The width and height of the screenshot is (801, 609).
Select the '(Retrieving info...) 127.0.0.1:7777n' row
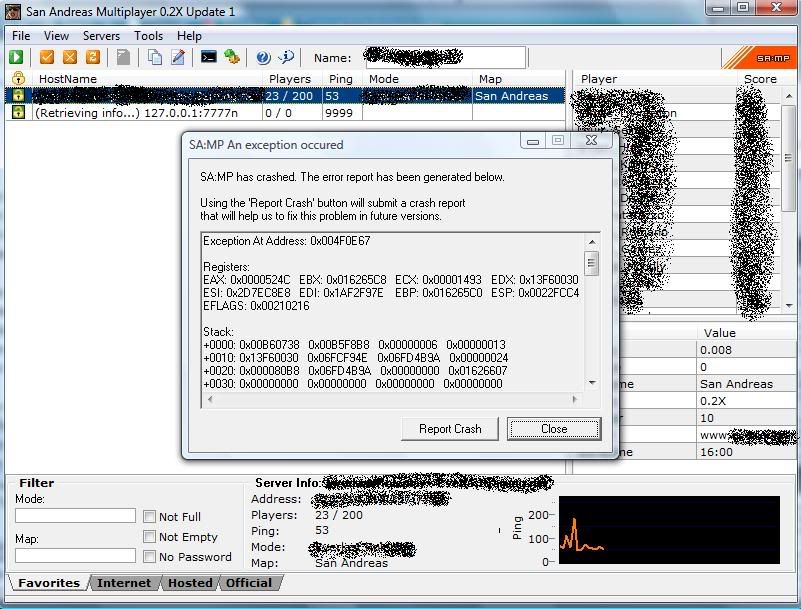tap(286, 112)
